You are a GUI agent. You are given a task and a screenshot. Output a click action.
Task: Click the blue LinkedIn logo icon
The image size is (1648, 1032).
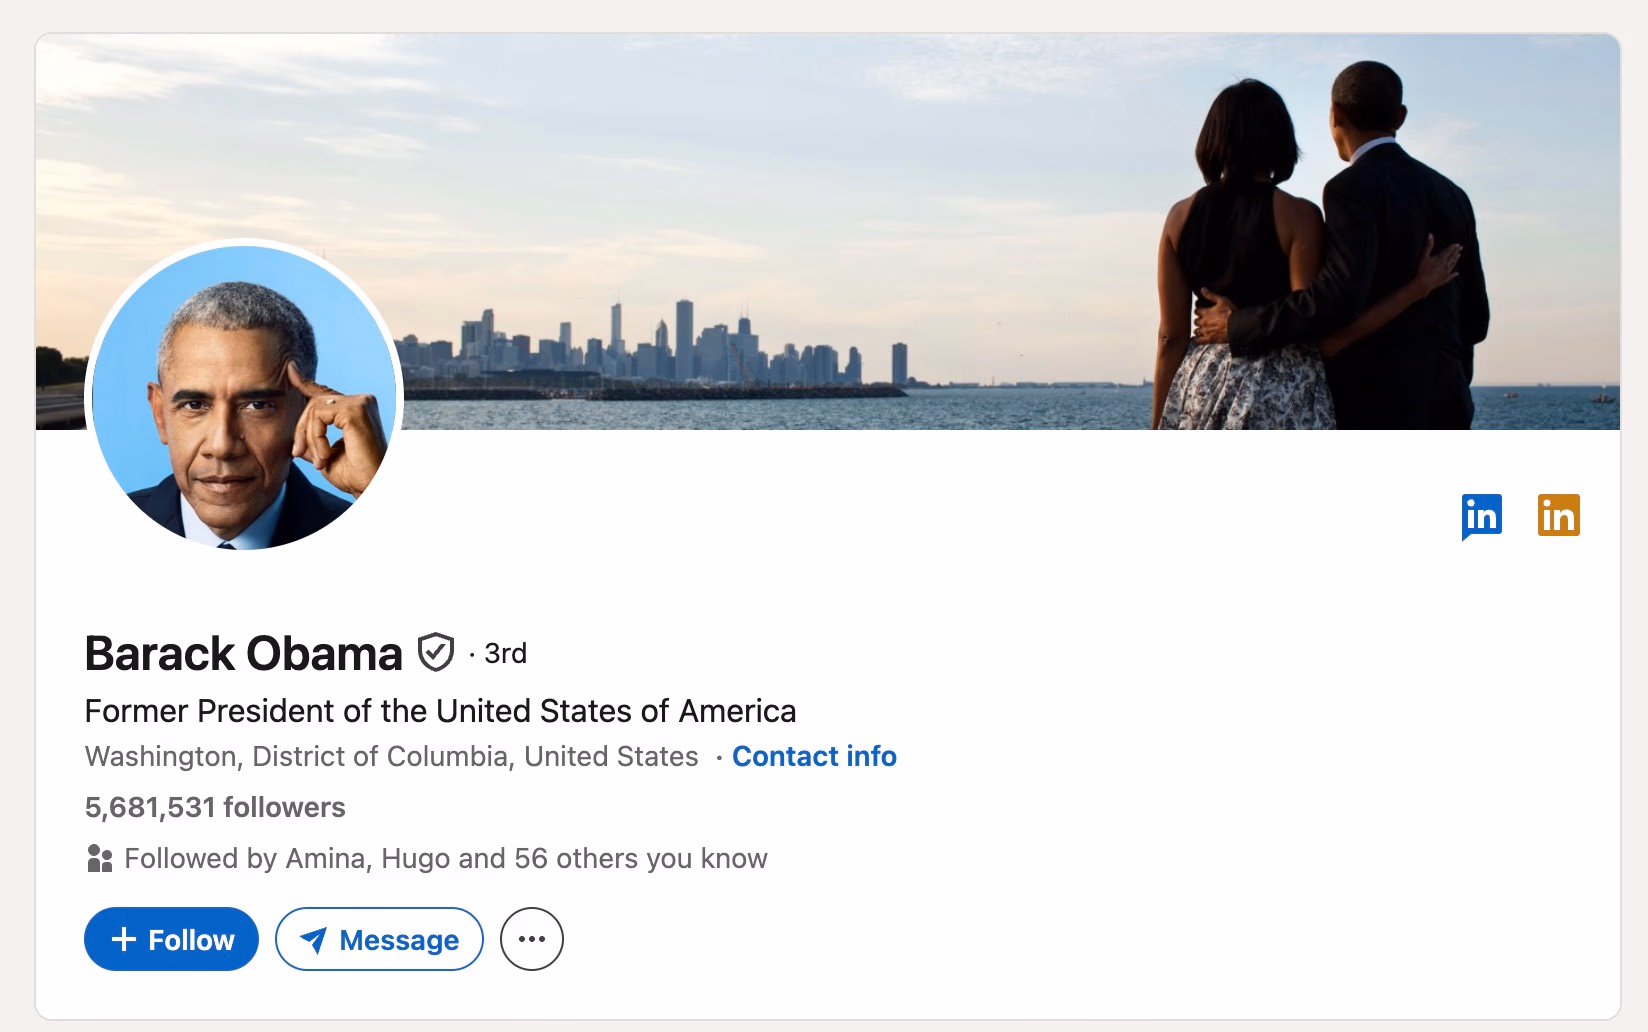pyautogui.click(x=1481, y=516)
